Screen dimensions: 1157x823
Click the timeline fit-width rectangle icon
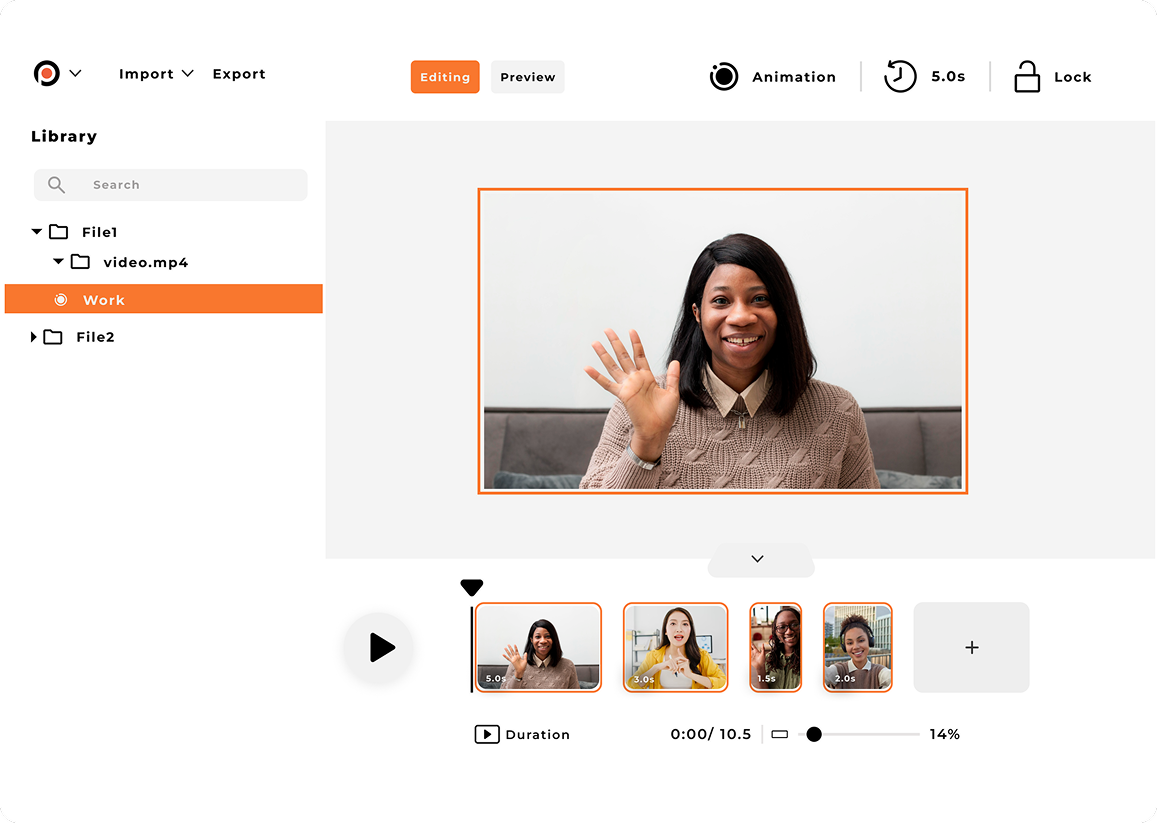(780, 734)
